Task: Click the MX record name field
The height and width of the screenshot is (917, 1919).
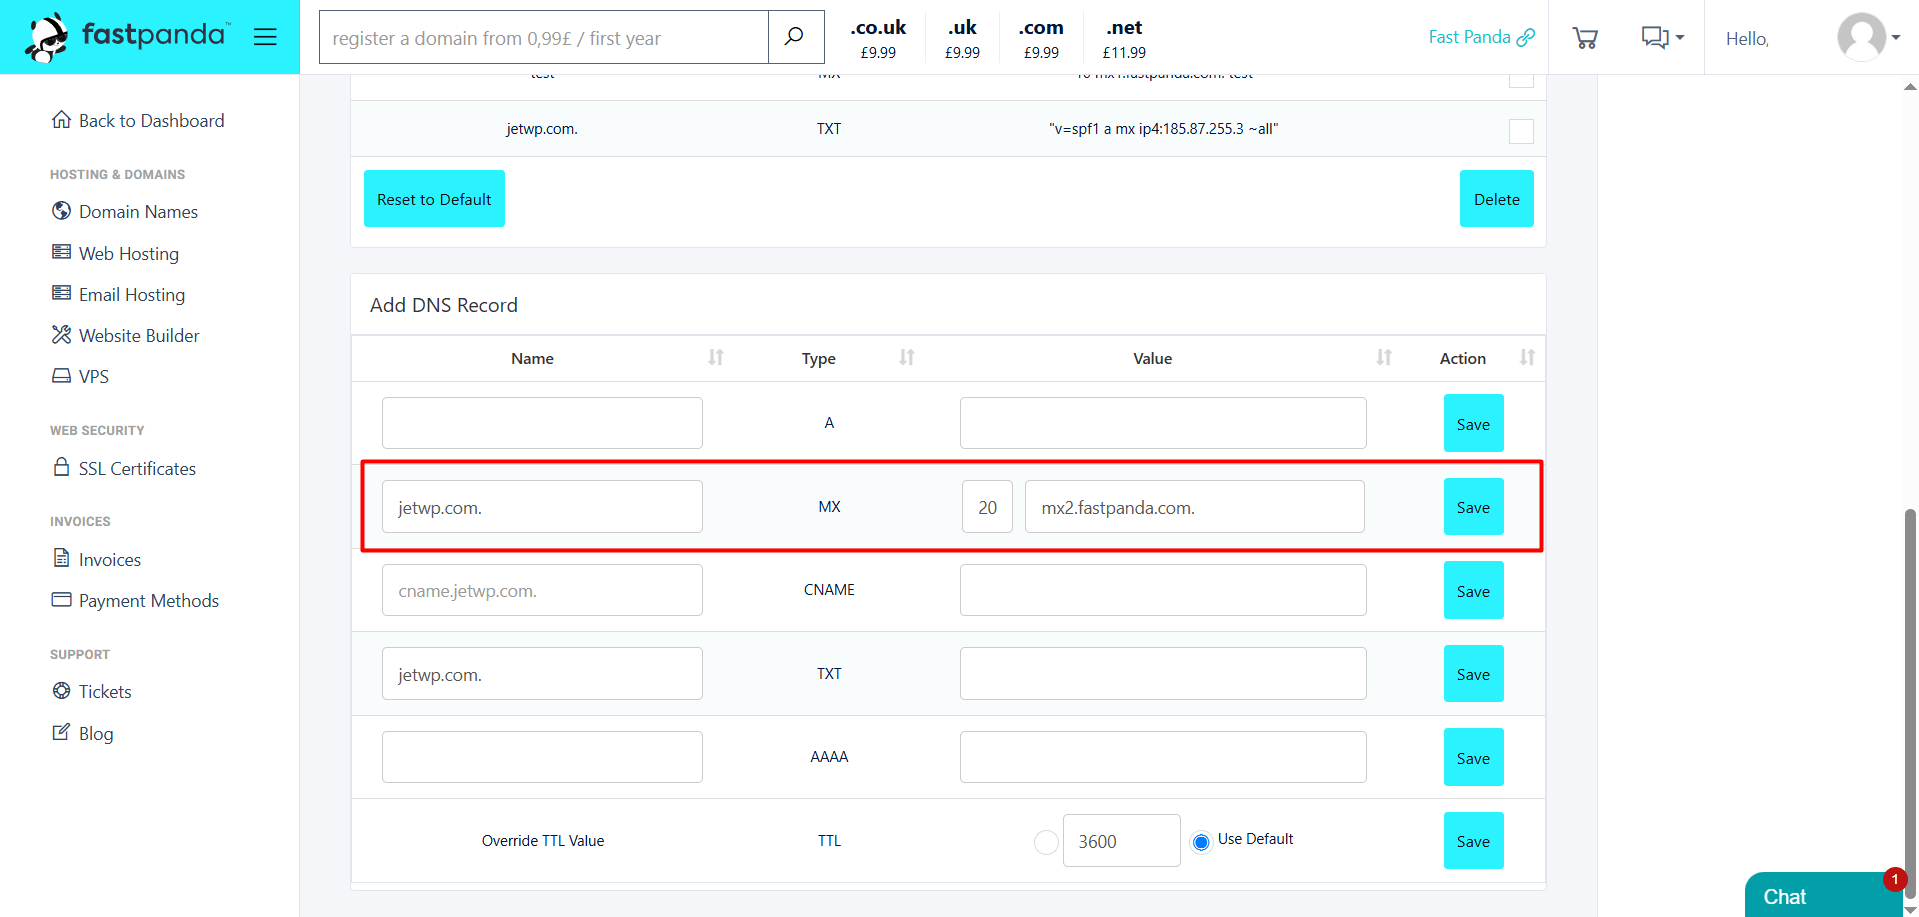Action: [542, 507]
